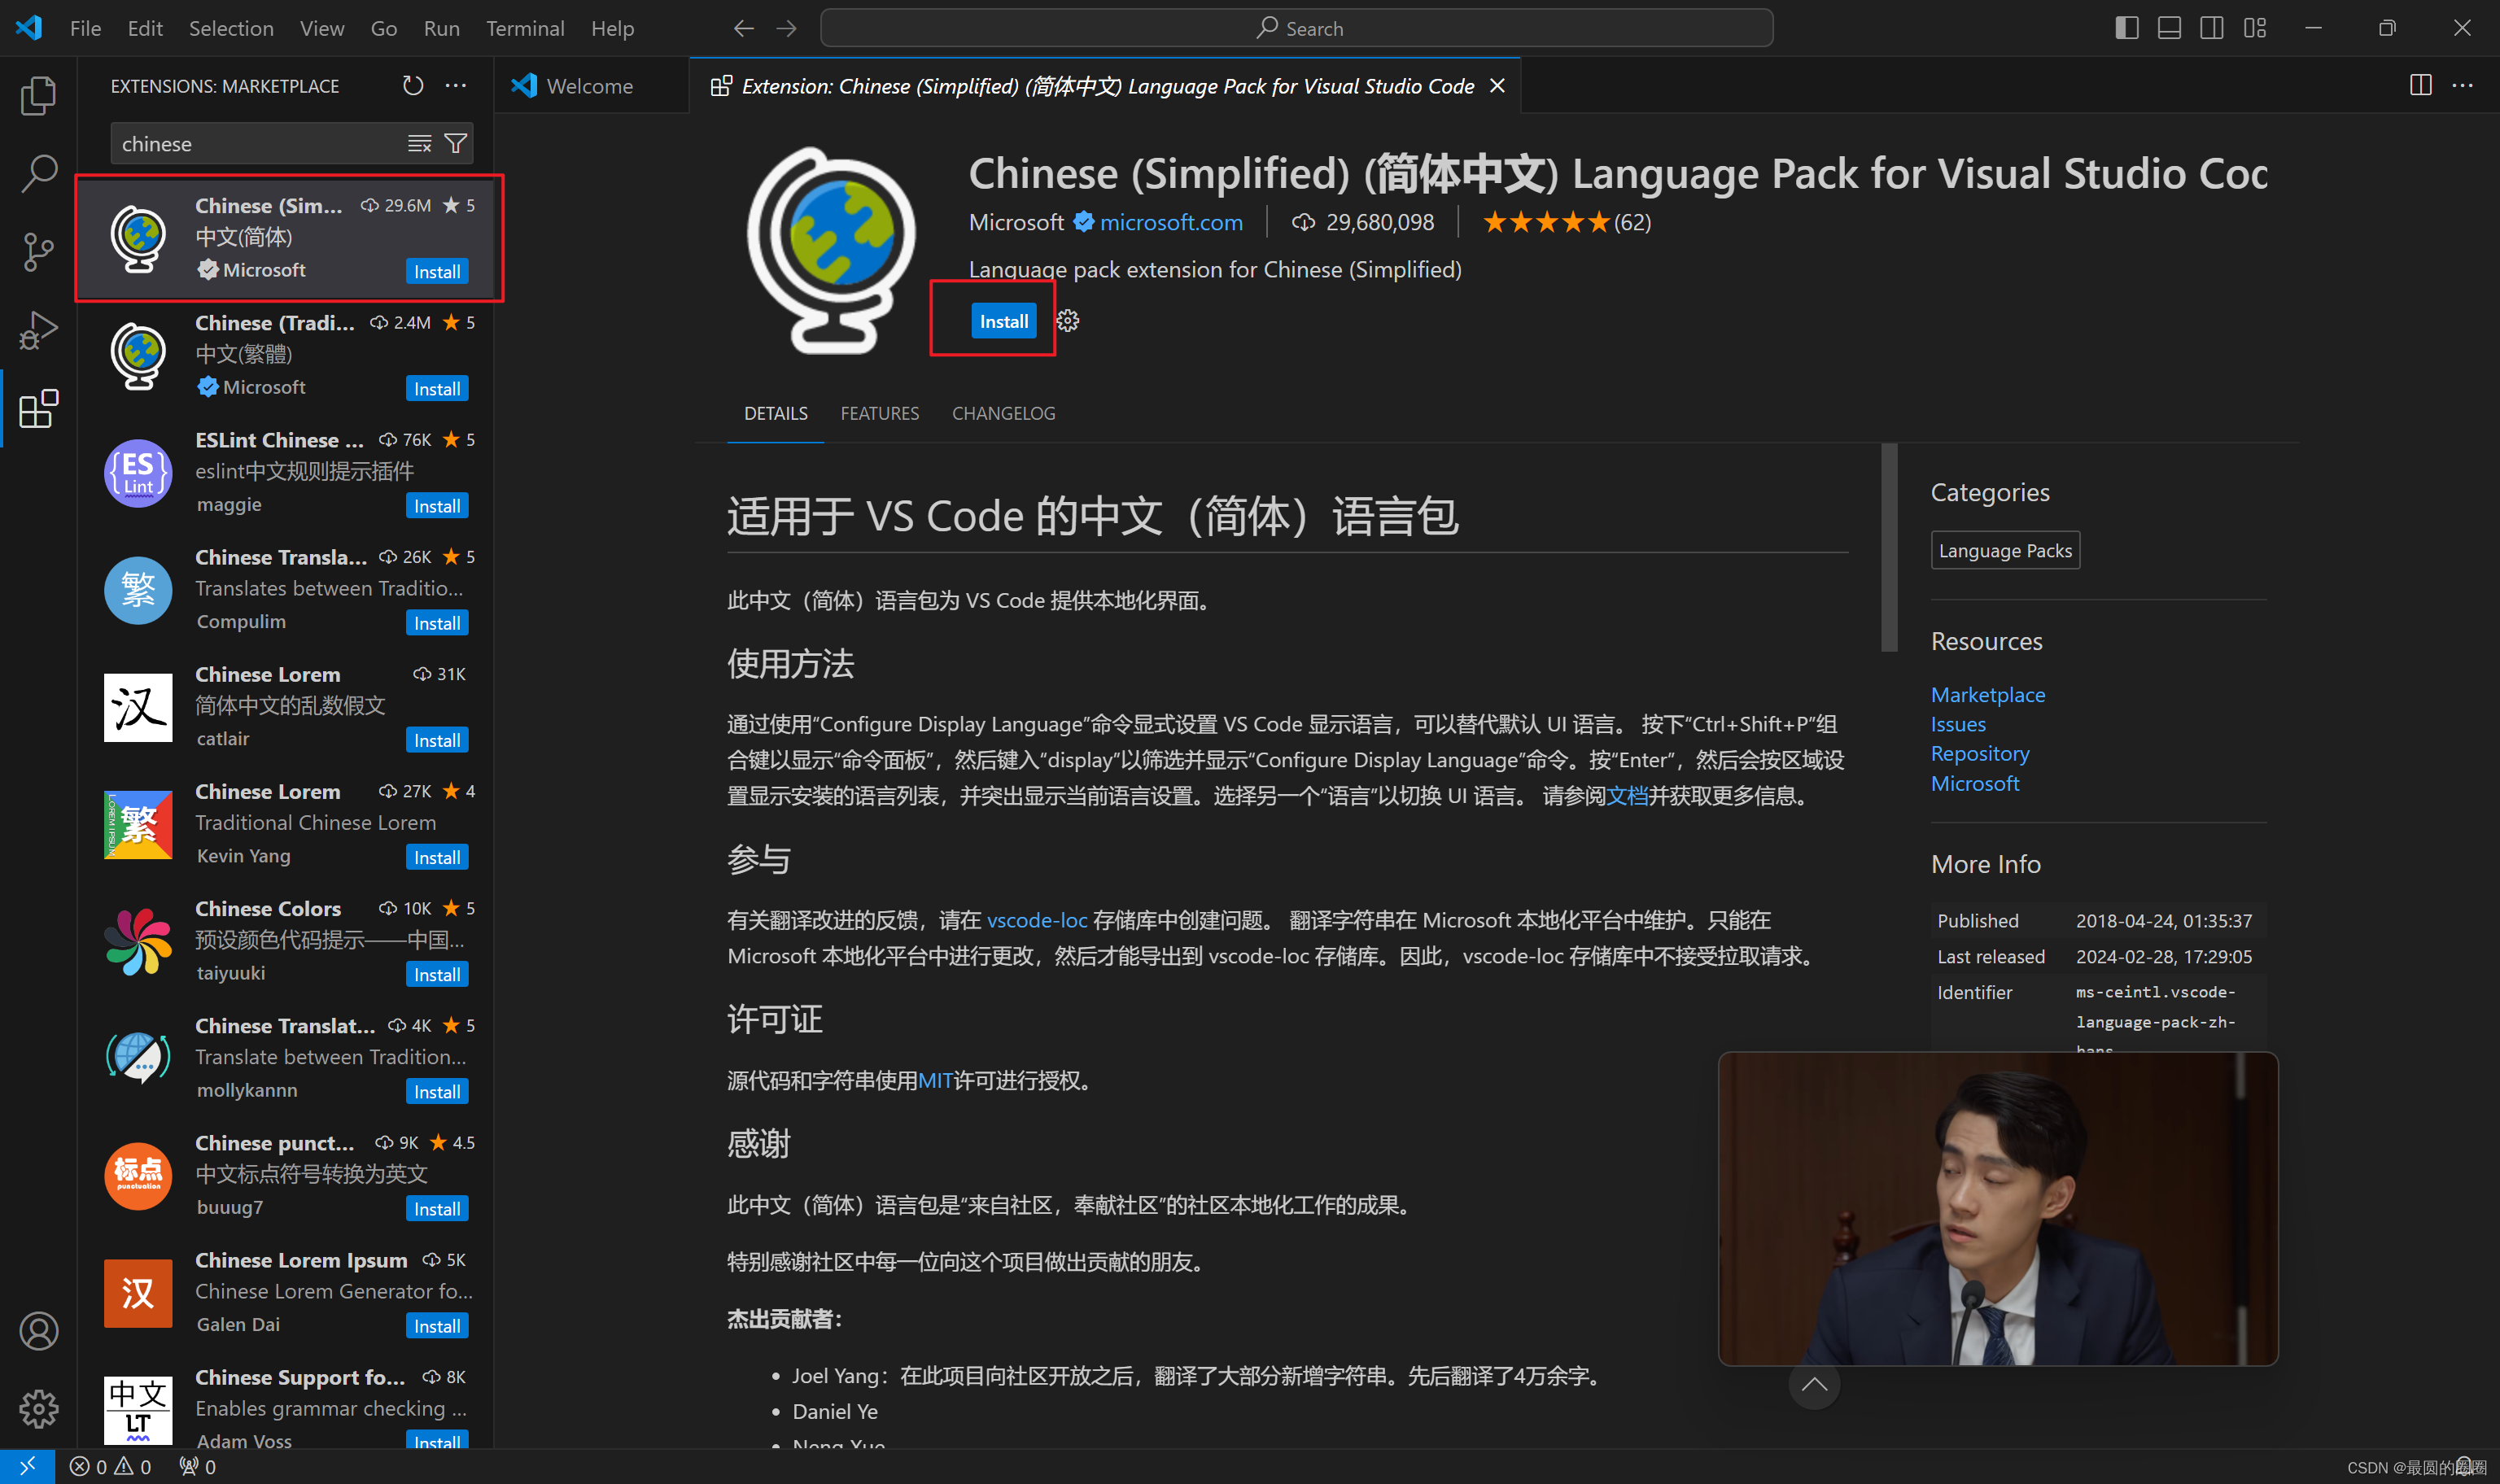Viewport: 2500px width, 1484px height.
Task: Open the gear beside the extension's Install button
Action: 1067,320
